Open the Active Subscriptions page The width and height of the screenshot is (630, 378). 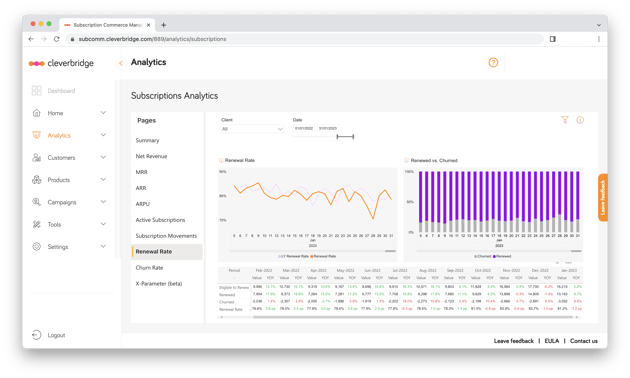160,220
